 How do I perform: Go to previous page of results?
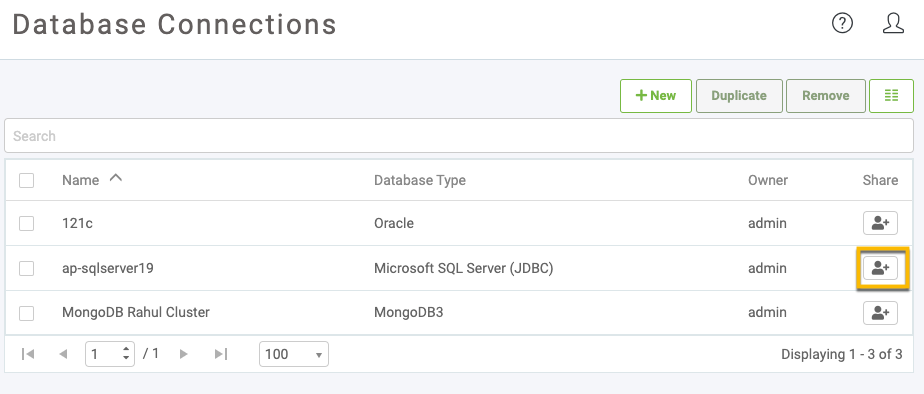(64, 354)
